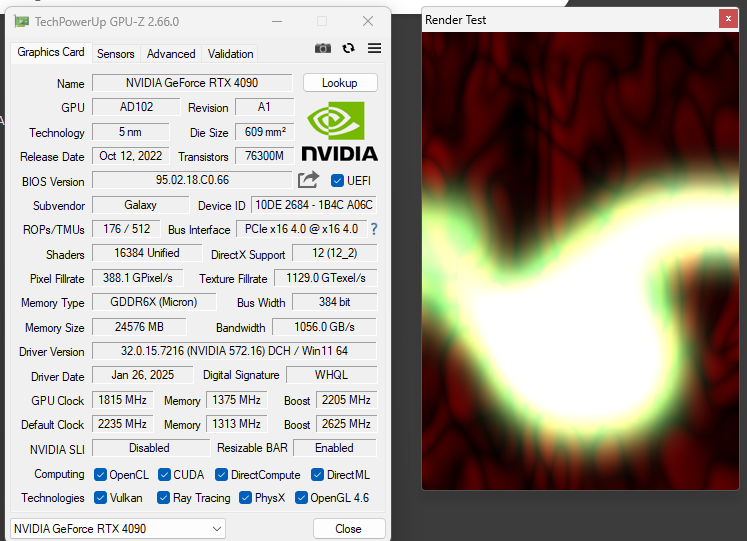
Task: Click the BIOS export share icon
Action: coord(308,180)
